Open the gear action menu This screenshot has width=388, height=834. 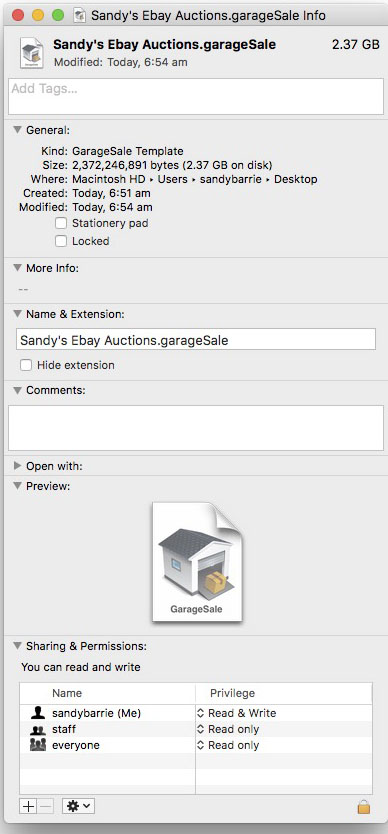(x=79, y=806)
